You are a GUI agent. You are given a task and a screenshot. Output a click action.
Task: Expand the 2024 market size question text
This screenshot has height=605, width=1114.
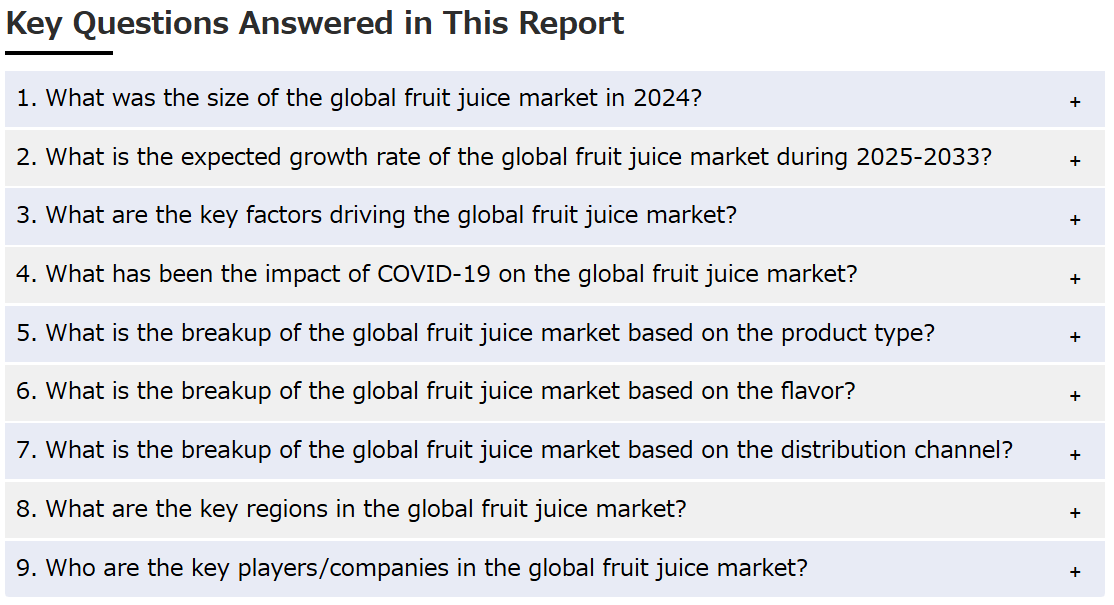359,98
